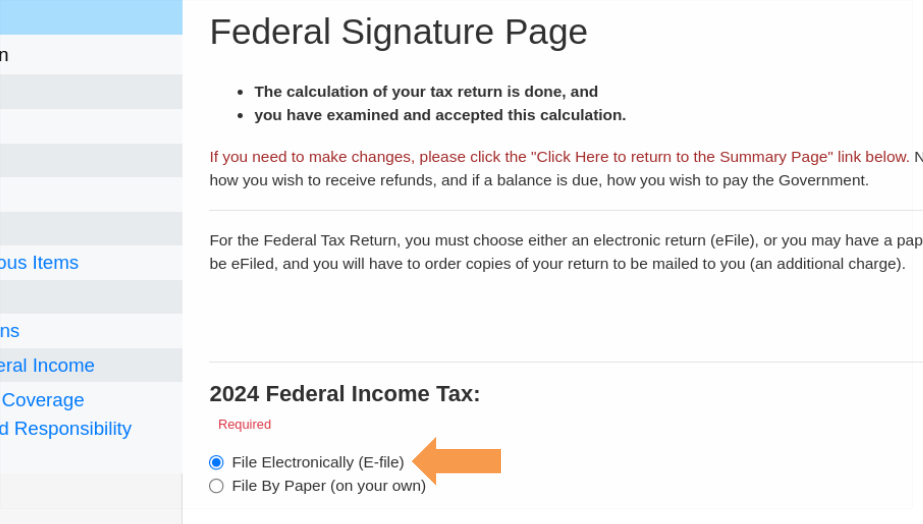Image resolution: width=923 pixels, height=524 pixels.
Task: Click the bullet 'you have examined and accepted'
Action: (x=440, y=115)
